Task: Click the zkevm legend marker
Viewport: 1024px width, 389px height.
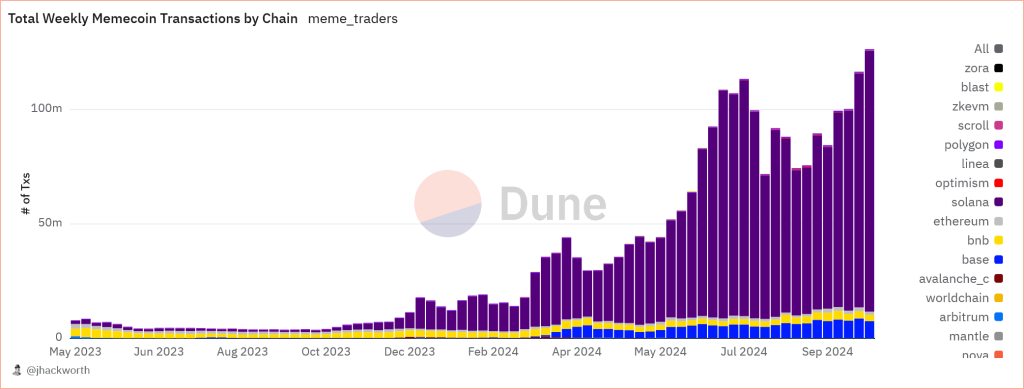Action: click(x=999, y=106)
